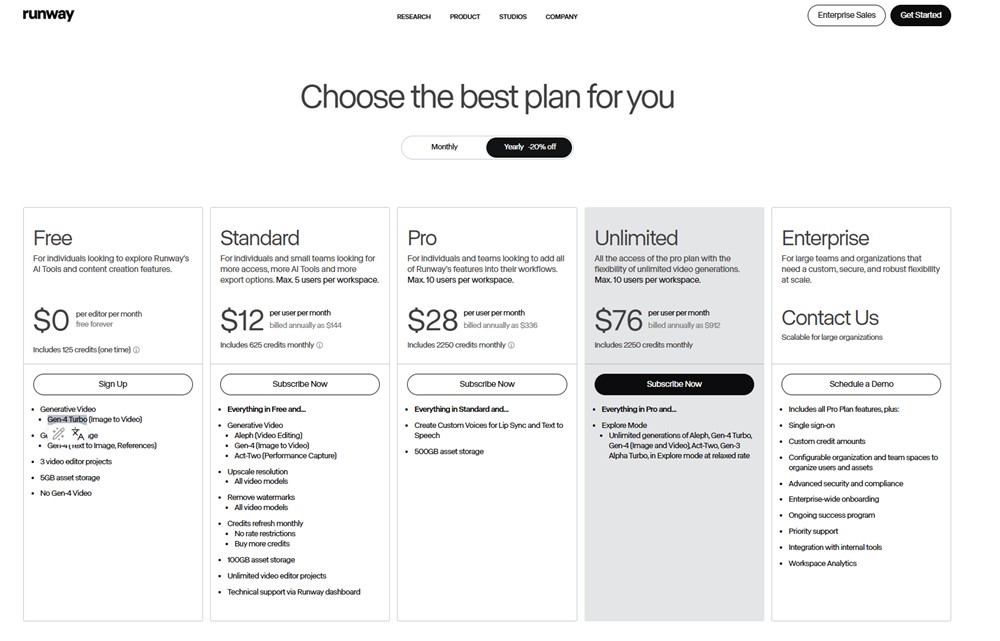Schedule a Demo for Enterprise
Viewport: 1000px width, 641px height.
coord(861,384)
